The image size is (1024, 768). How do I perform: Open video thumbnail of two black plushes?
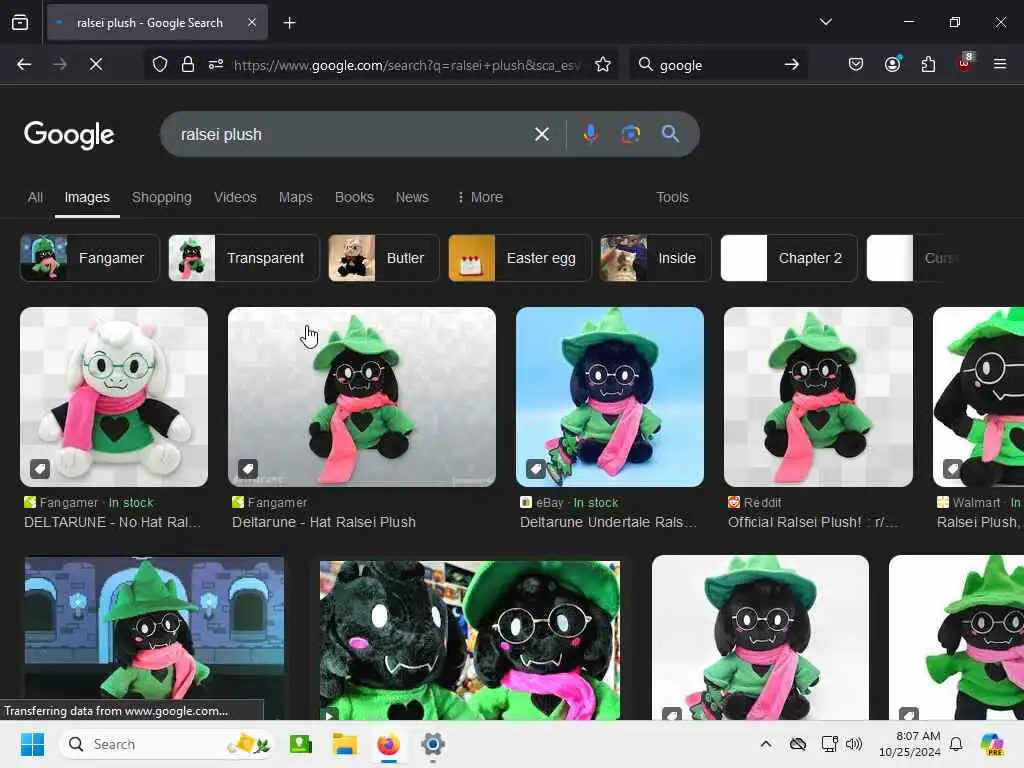click(470, 640)
